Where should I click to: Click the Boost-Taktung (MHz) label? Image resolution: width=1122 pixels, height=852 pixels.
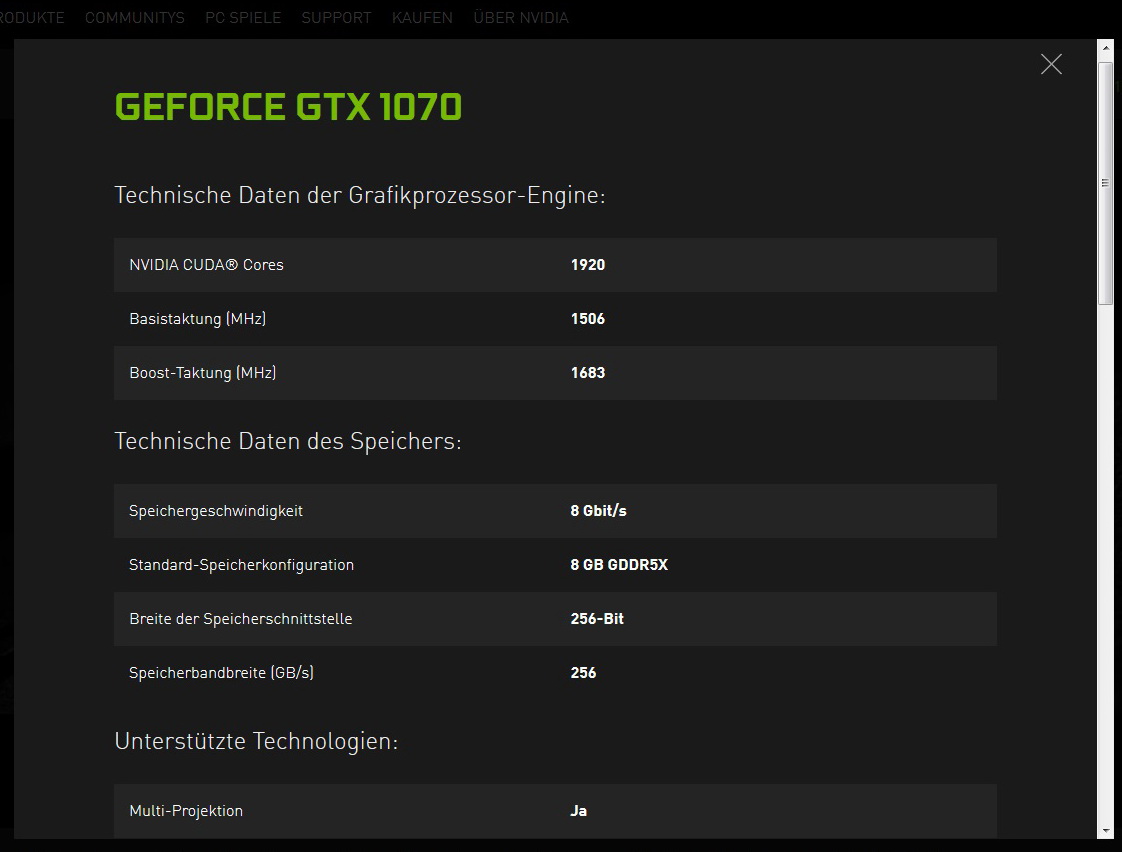click(203, 373)
